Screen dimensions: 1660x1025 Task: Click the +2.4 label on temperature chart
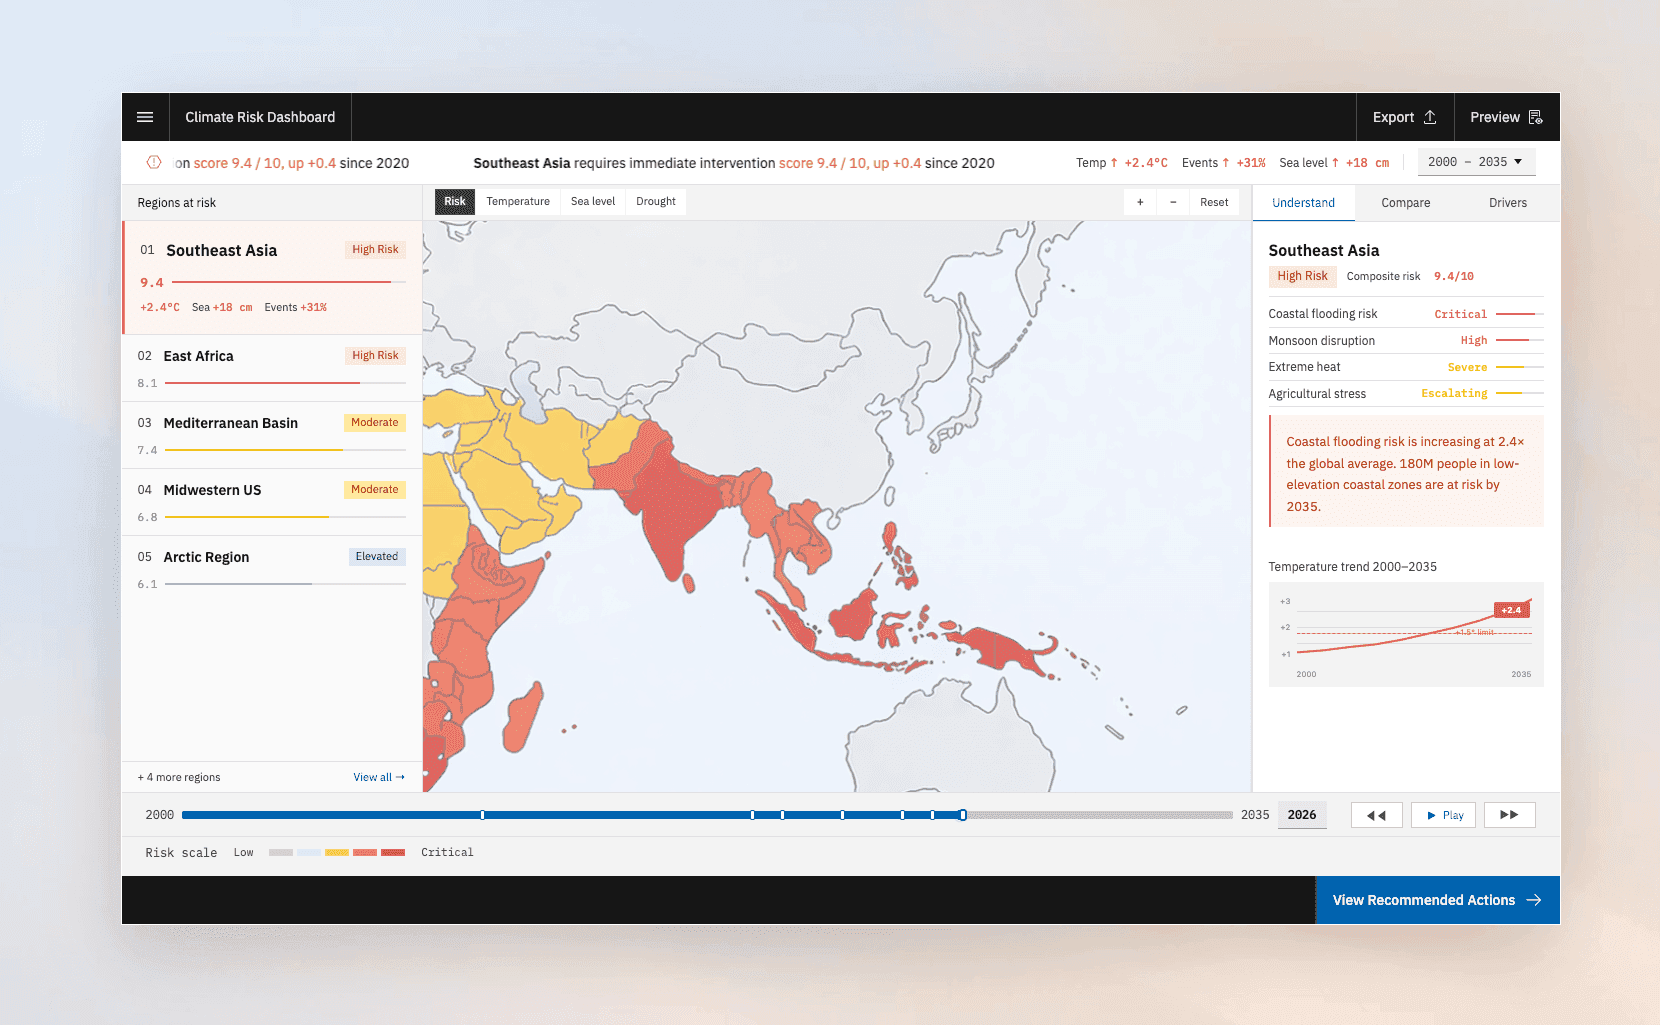click(x=1511, y=610)
